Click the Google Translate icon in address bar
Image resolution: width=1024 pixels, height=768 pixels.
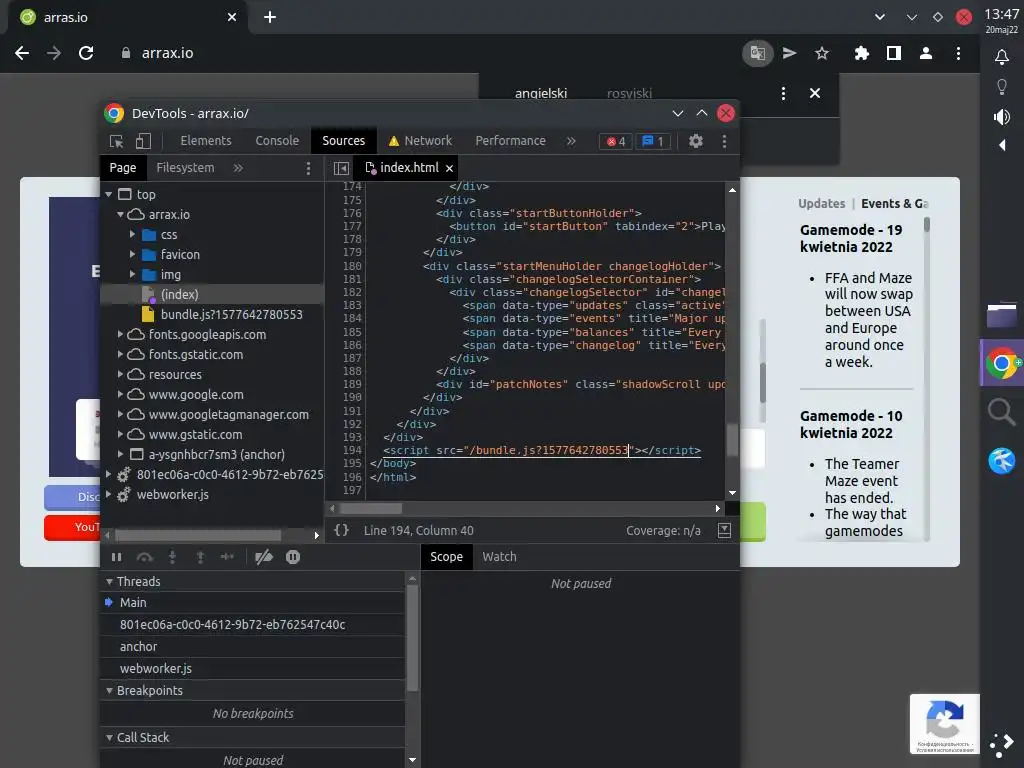(758, 53)
